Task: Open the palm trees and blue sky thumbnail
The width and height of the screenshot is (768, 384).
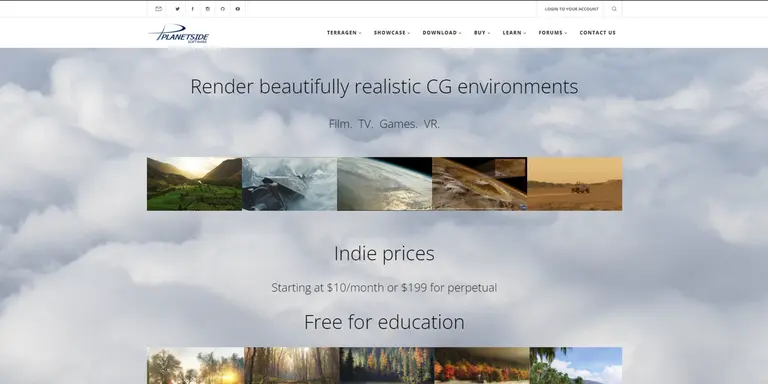Action: 576,365
